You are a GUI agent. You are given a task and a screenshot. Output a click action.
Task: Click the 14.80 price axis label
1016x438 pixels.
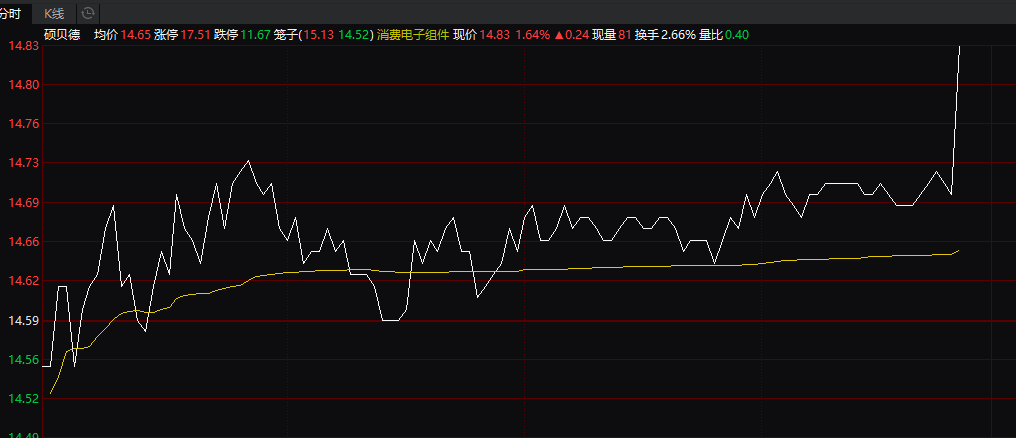point(23,85)
